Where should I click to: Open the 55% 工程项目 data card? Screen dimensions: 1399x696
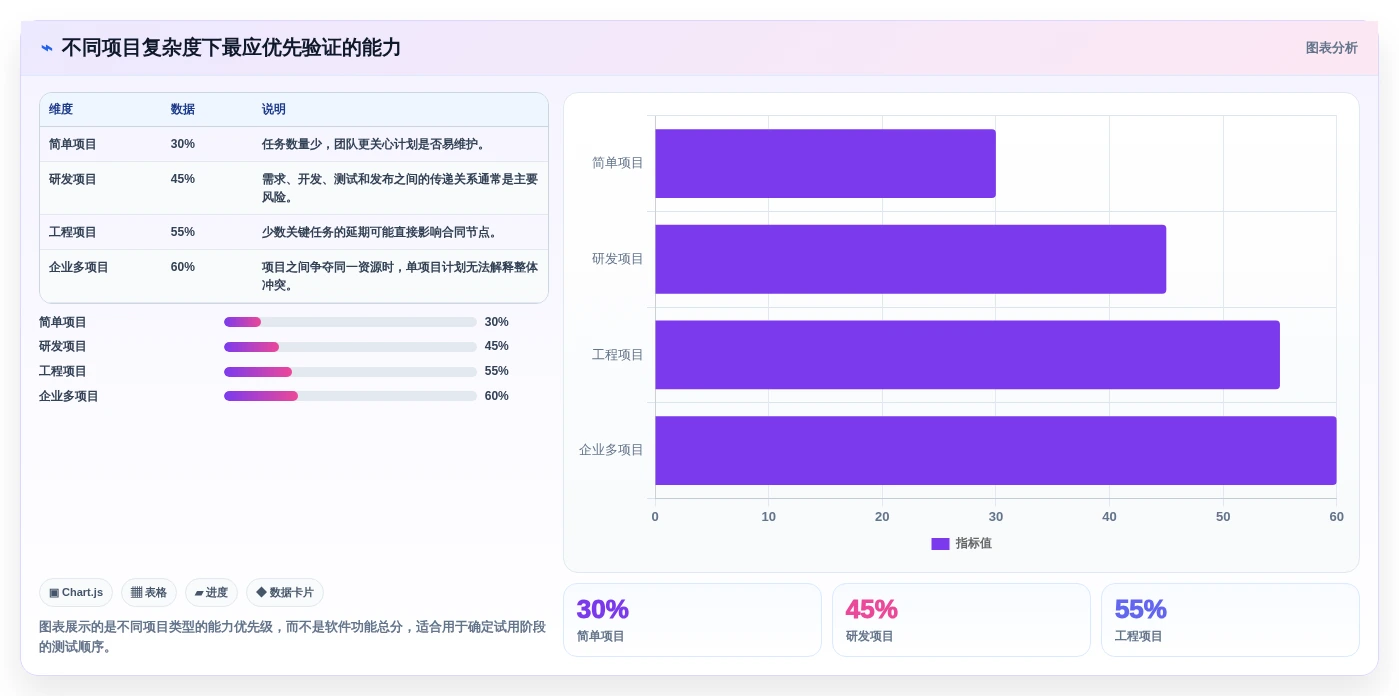pos(1230,620)
